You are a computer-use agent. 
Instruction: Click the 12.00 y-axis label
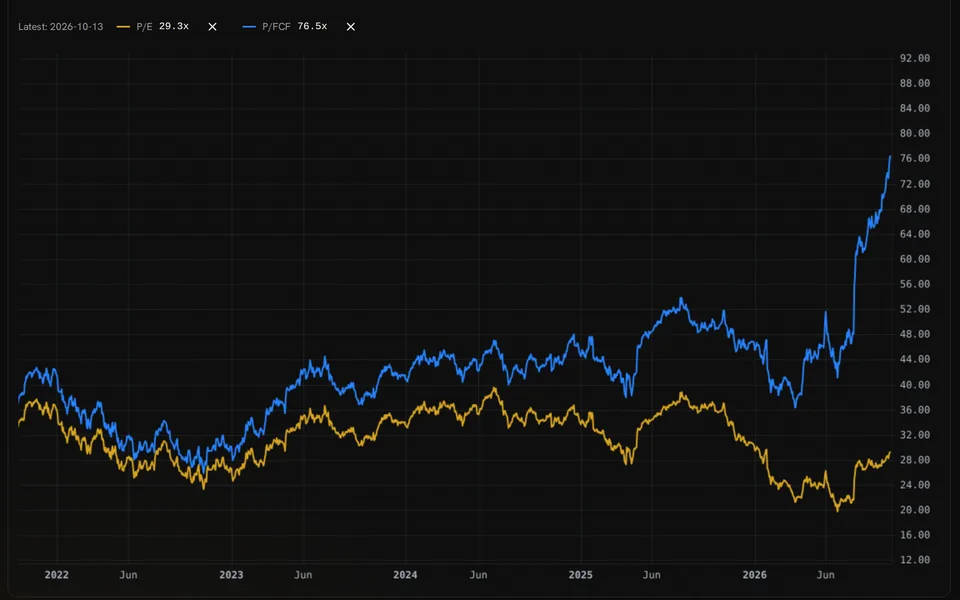pos(915,560)
